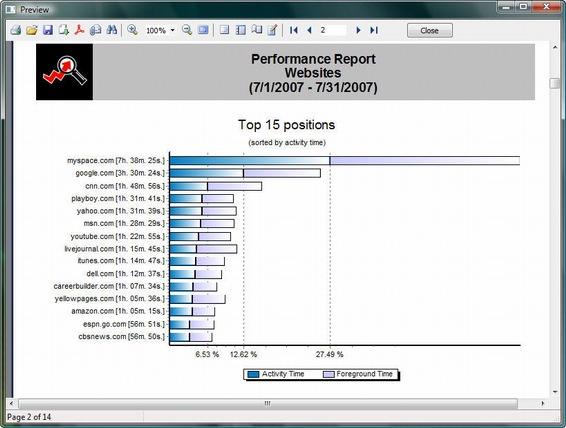The width and height of the screenshot is (566, 428).
Task: Toggle the report outline icon
Action: pos(257,30)
